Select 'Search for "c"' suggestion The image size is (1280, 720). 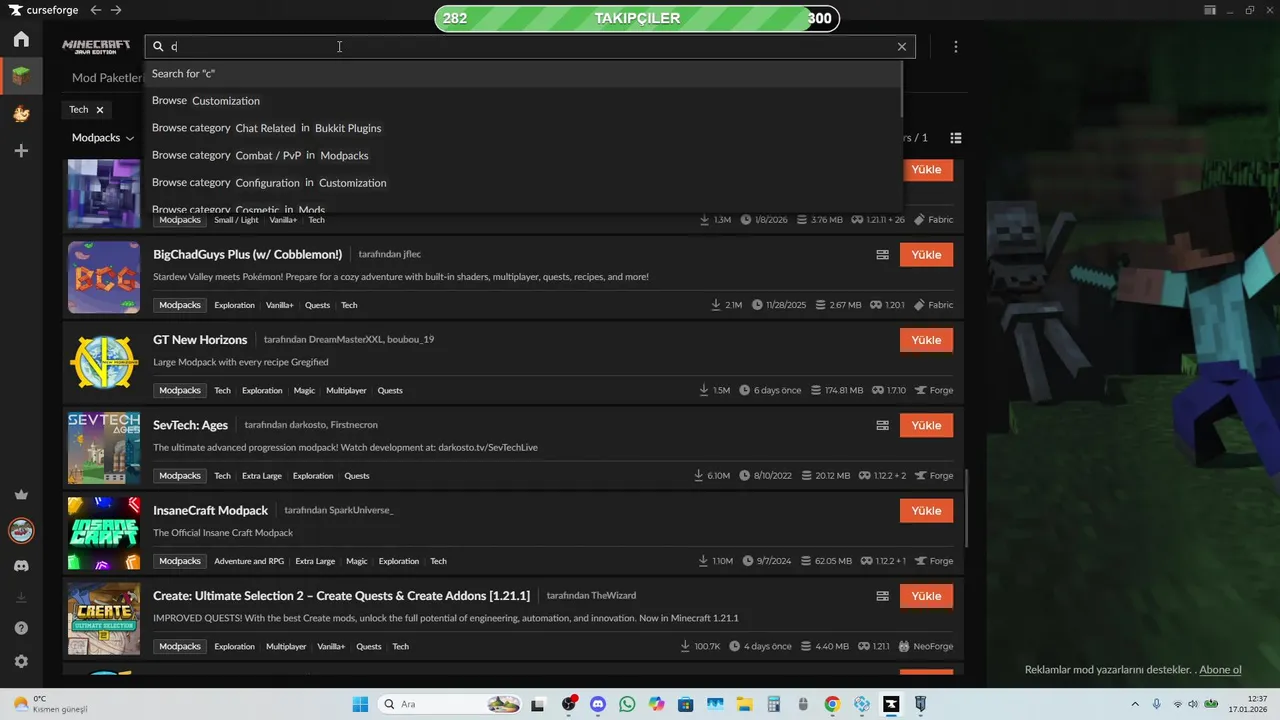click(522, 73)
